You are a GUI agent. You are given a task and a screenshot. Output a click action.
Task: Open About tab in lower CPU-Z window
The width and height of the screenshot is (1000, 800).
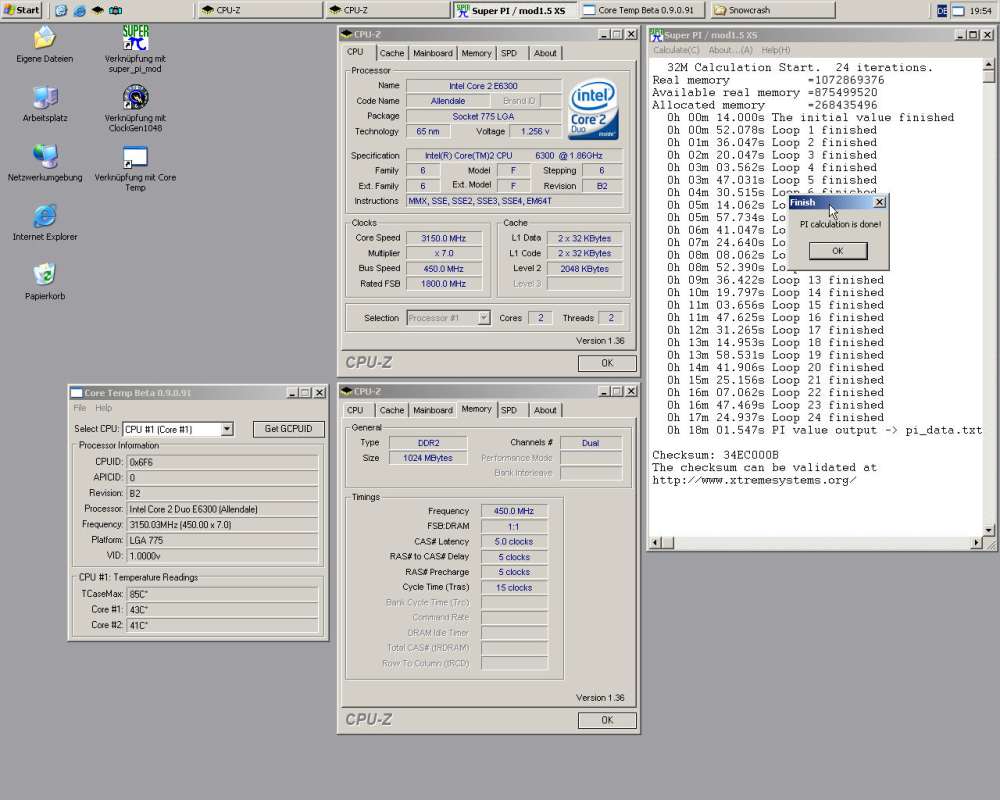(545, 410)
